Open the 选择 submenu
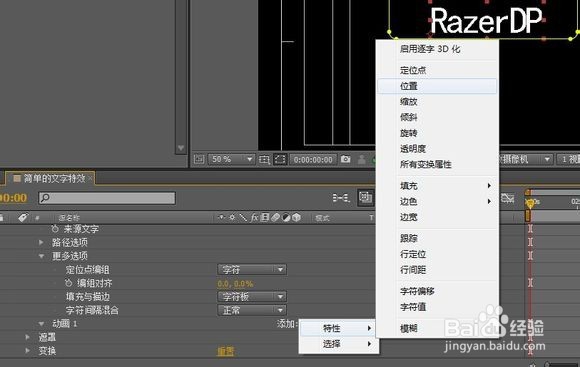Viewport: 580px width, 367px height. pos(338,344)
